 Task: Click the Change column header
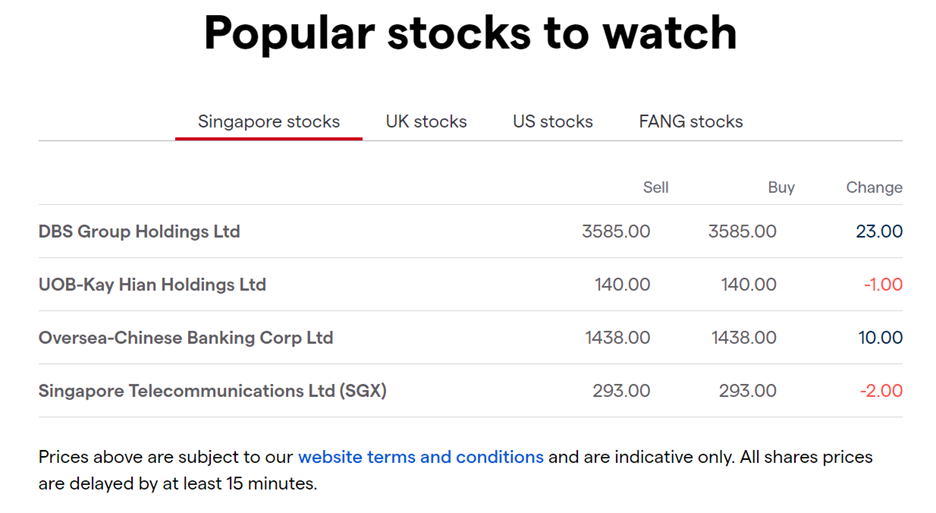click(x=874, y=188)
